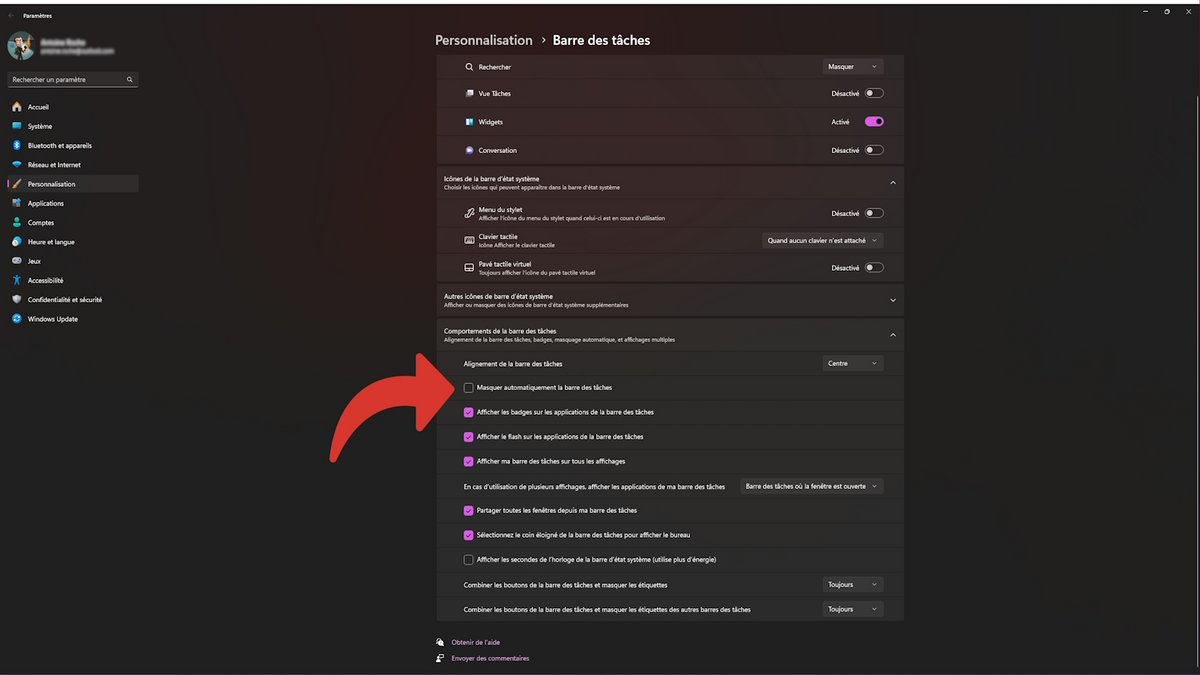Click the Obtenir de l'aide link
Image resolution: width=1200 pixels, height=675 pixels.
[x=475, y=642]
